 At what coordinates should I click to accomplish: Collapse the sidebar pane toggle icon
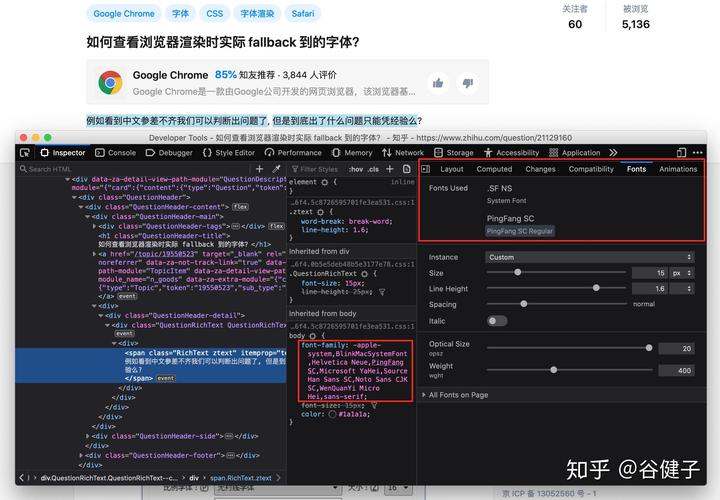tap(426, 169)
